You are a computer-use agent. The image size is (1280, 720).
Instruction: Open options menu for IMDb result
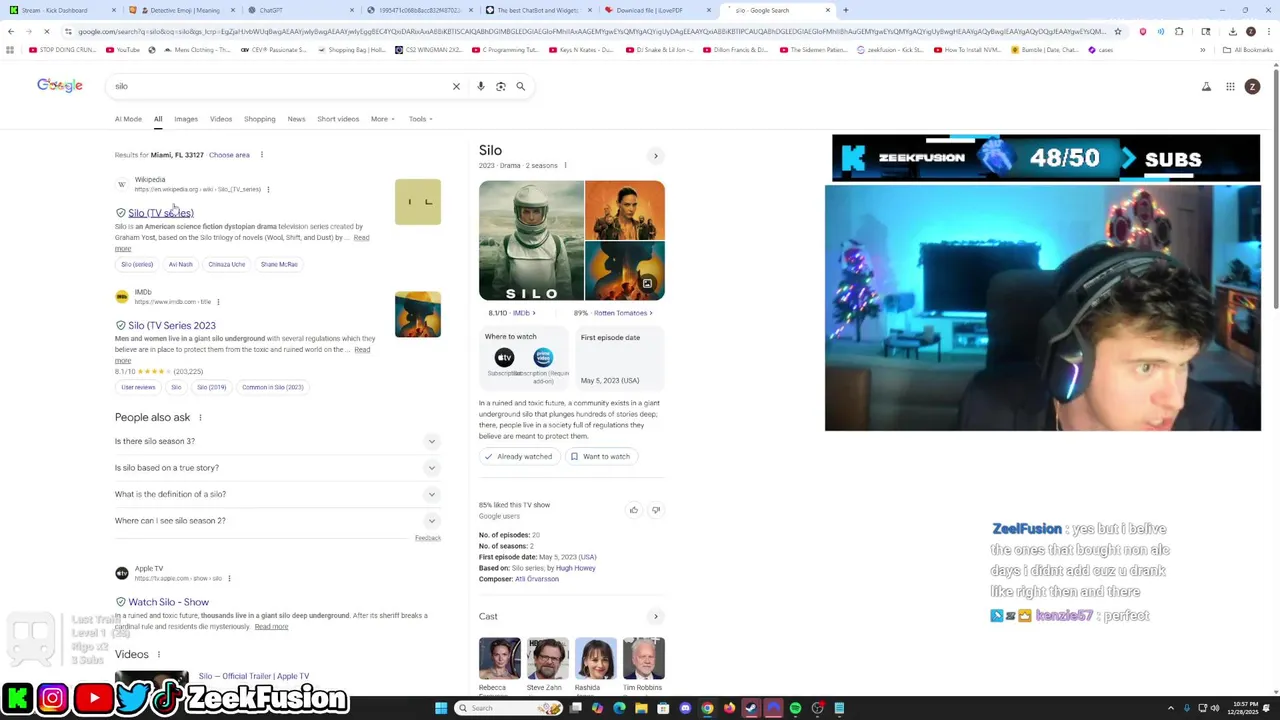(x=218, y=301)
